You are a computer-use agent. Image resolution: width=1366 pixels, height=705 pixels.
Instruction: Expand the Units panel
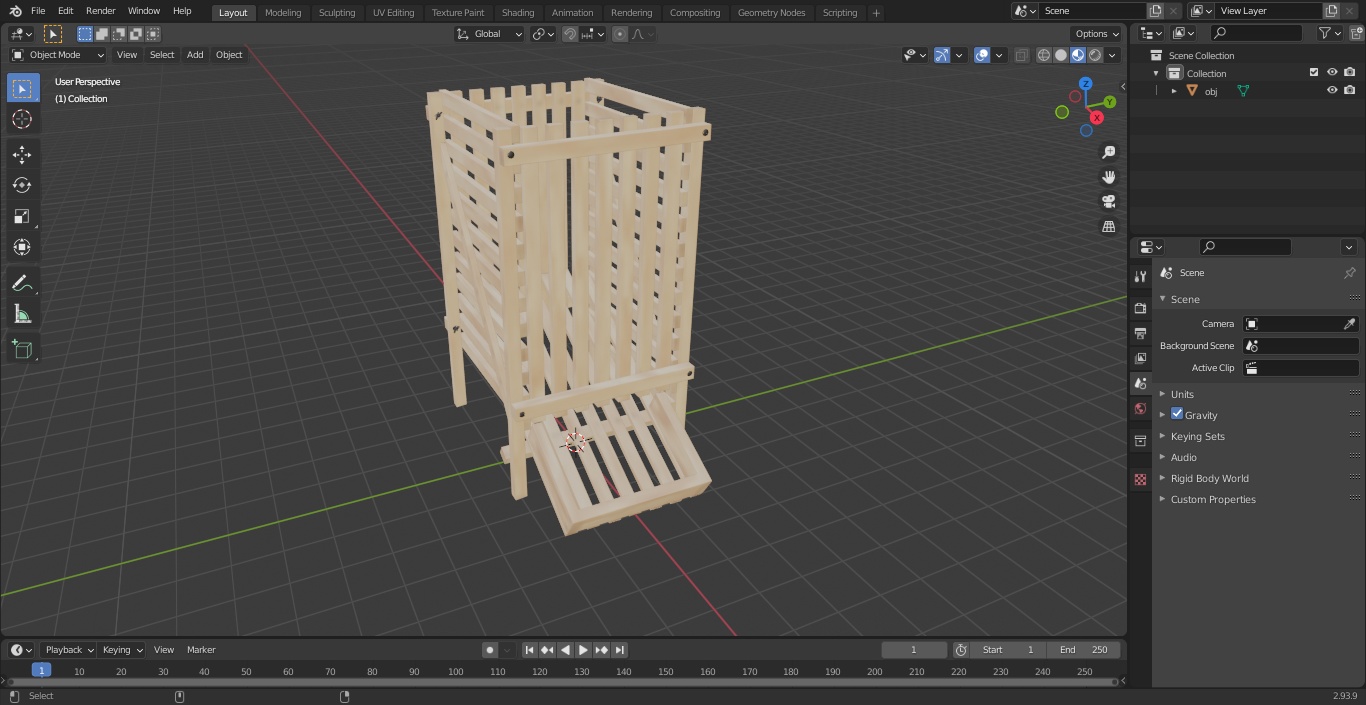tap(1182, 394)
